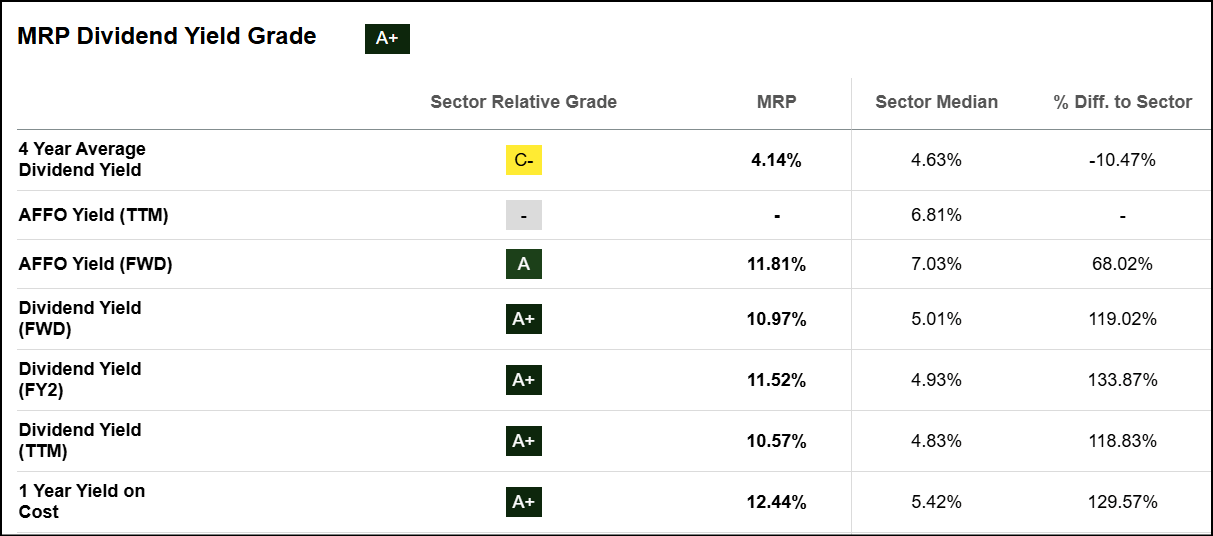Screen dimensions: 1213x536
Task: Click the A+ badge for 1 Year Yield on Cost
Action: pos(523,502)
